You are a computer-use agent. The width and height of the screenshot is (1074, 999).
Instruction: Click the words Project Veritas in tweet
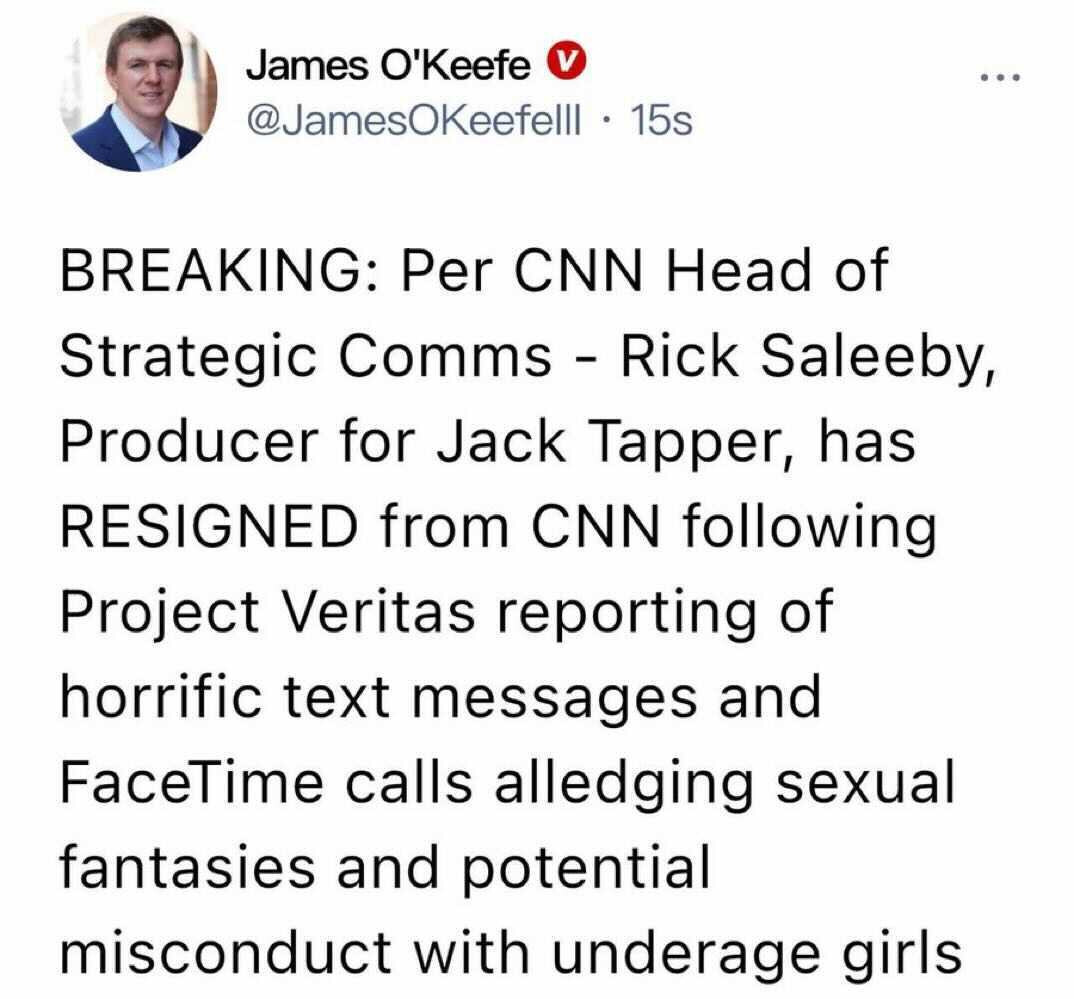(x=267, y=613)
